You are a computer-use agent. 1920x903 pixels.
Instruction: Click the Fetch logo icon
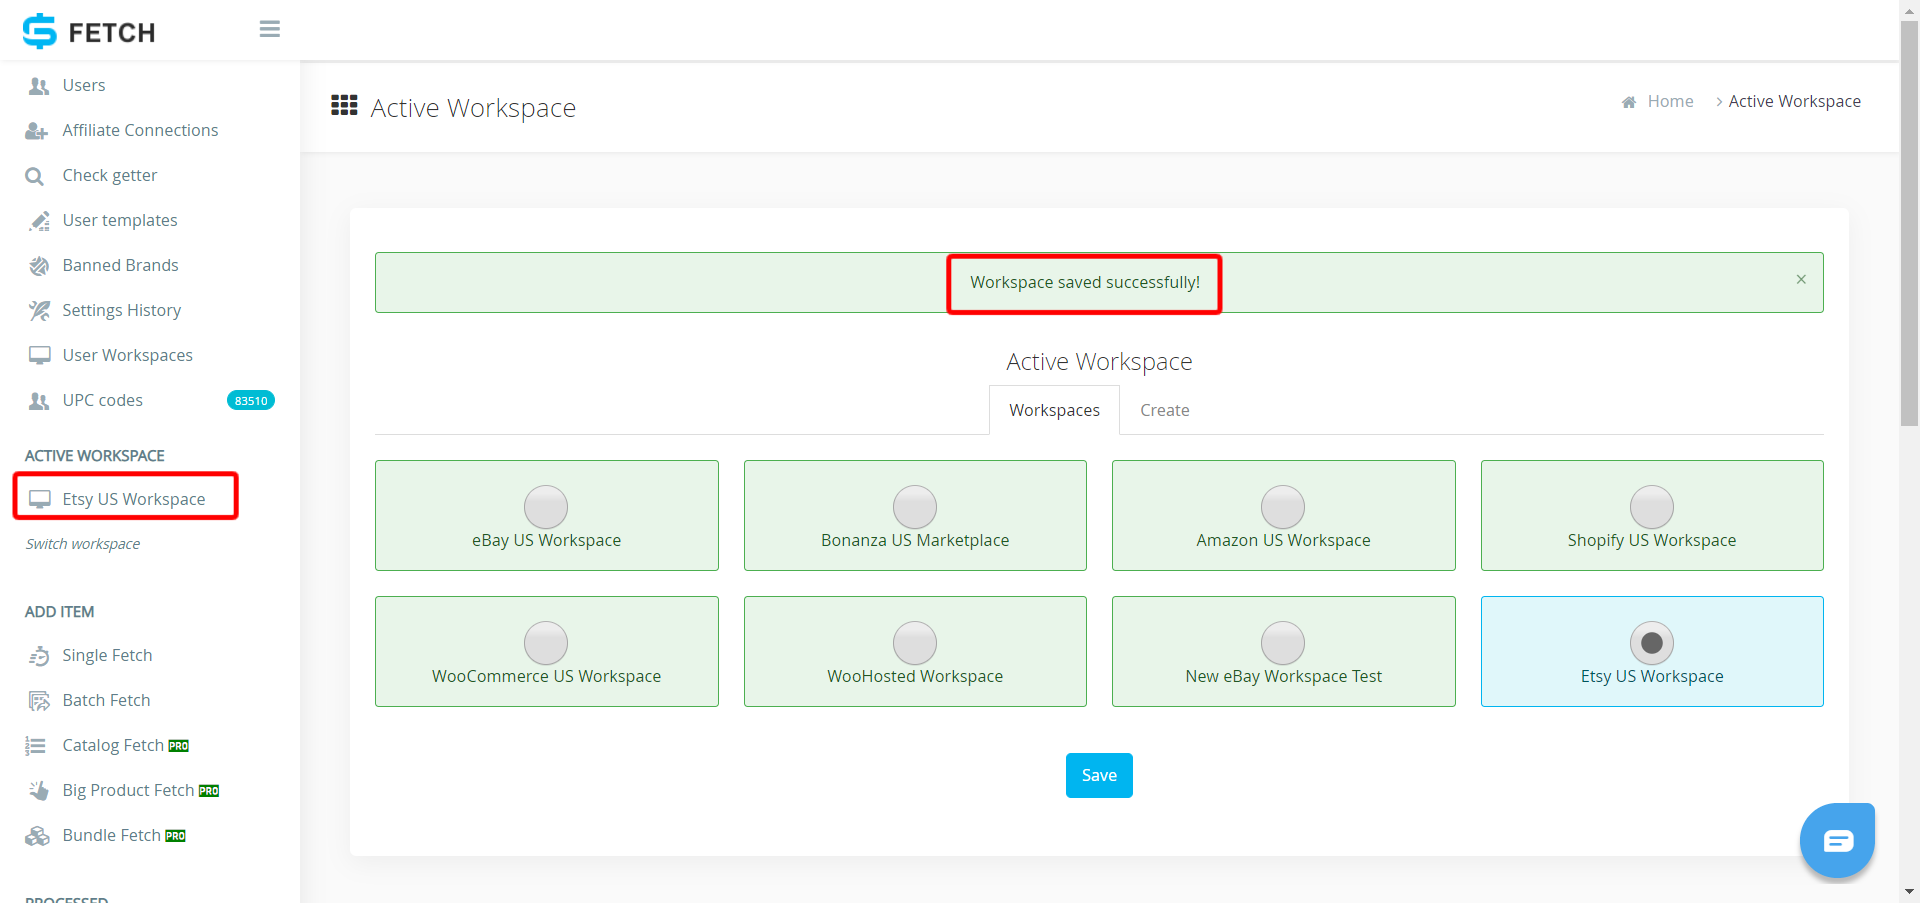coord(40,31)
